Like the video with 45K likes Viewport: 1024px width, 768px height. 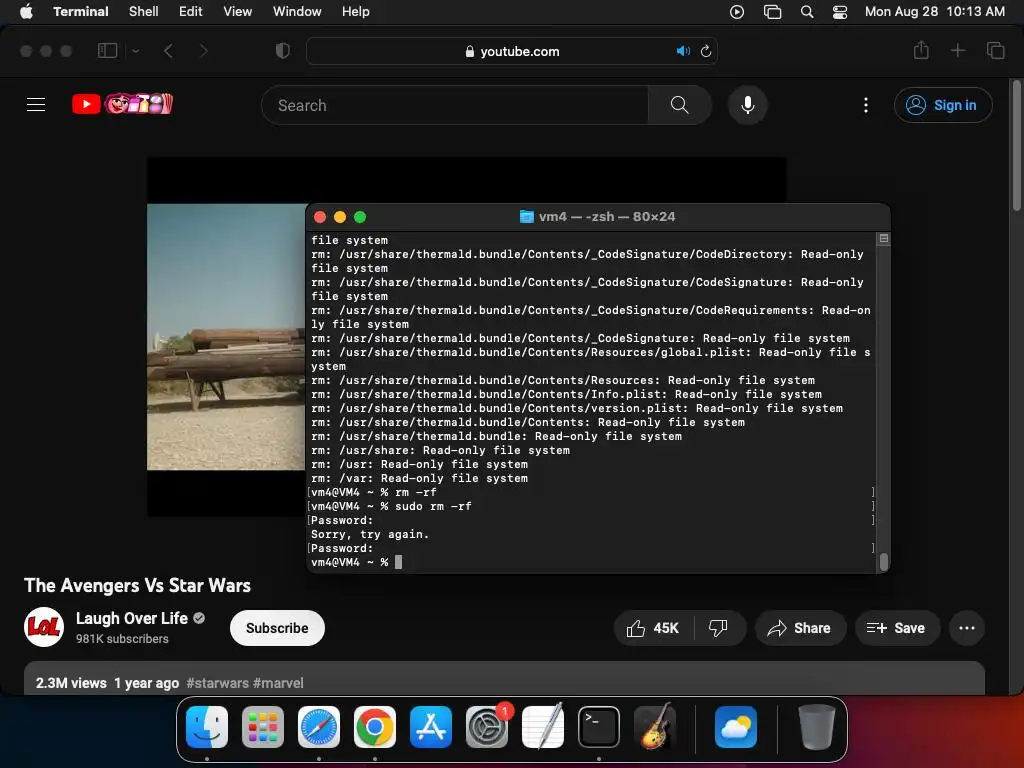click(653, 628)
